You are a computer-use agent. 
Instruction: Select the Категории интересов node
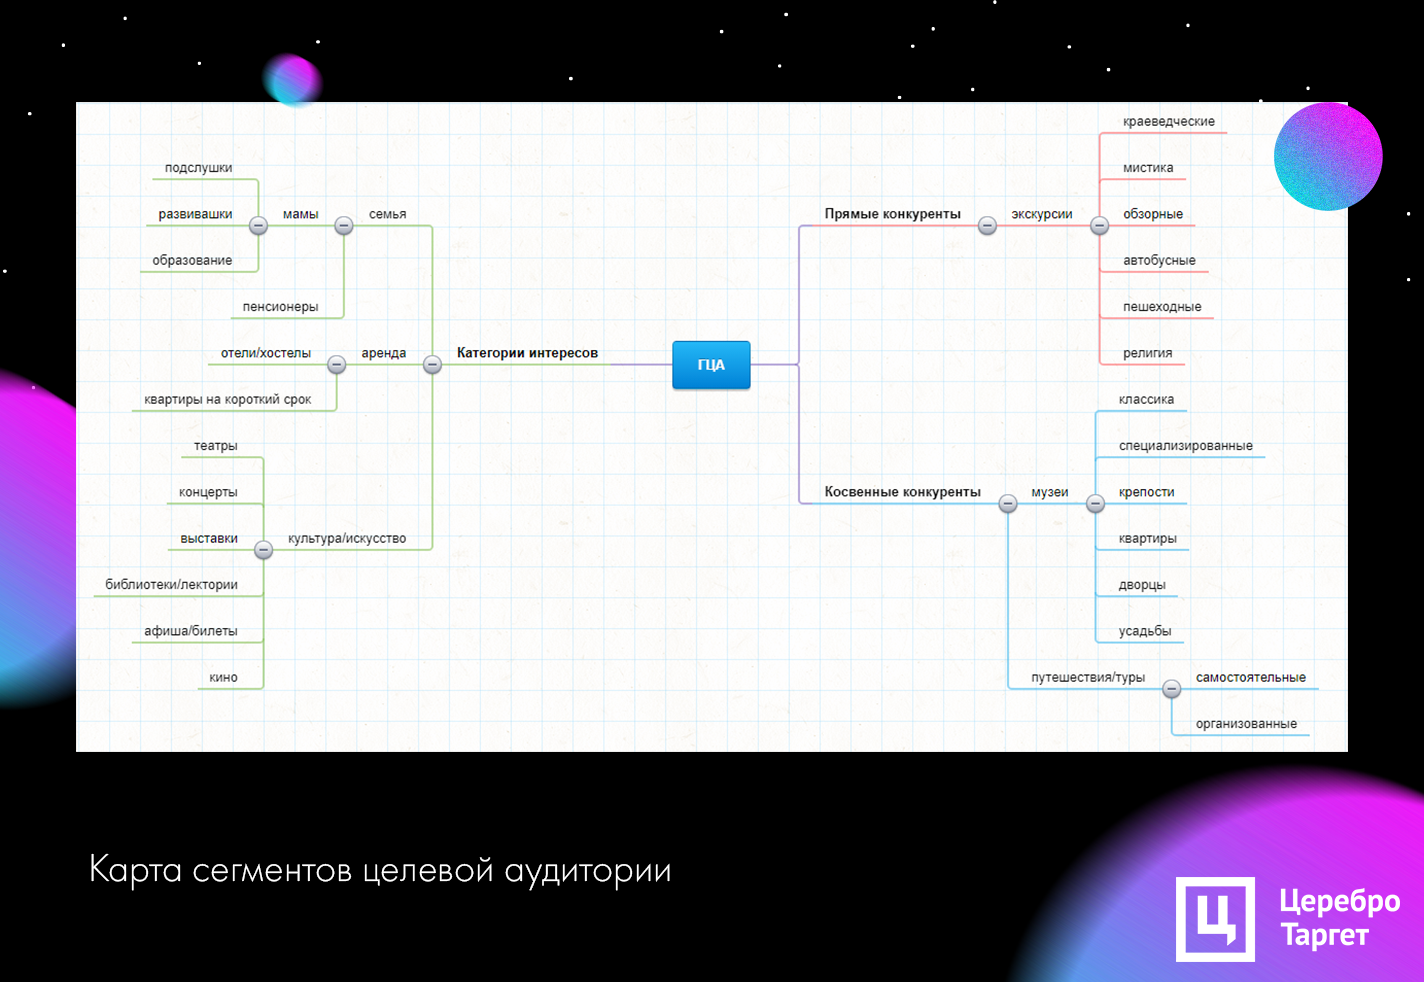pyautogui.click(x=527, y=353)
